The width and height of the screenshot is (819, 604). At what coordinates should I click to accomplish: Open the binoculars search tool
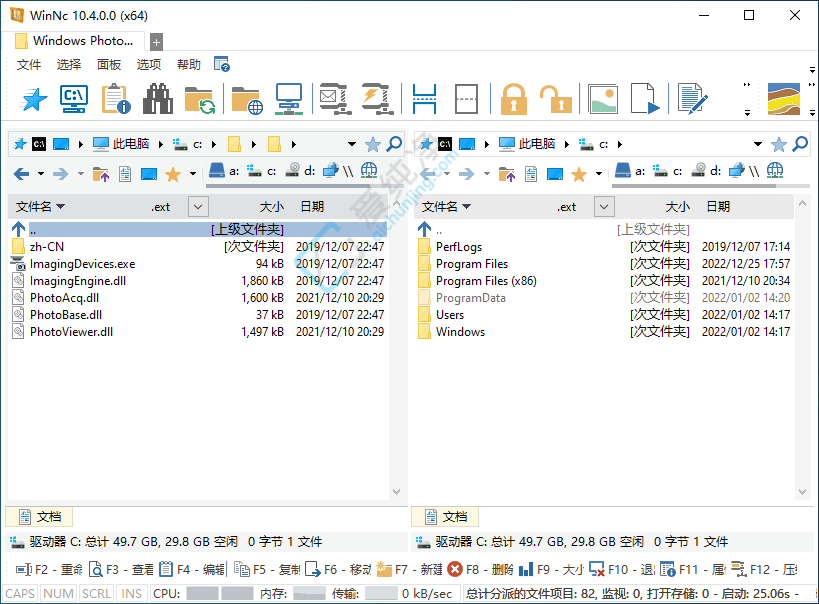(x=158, y=99)
